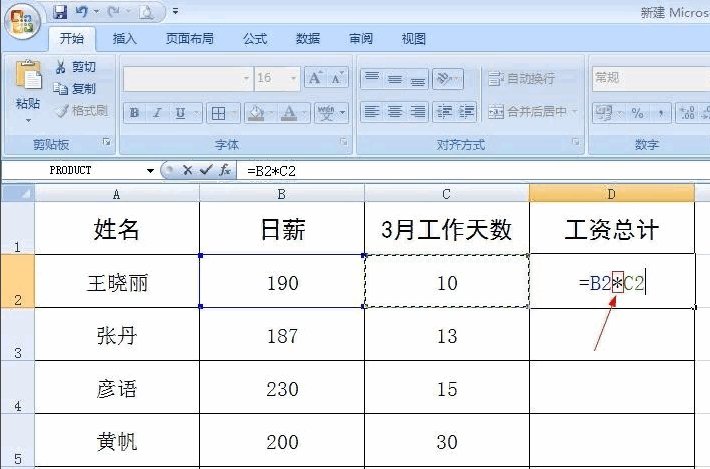Toggle middle vertical alignment
This screenshot has height=469, width=710.
click(x=395, y=79)
